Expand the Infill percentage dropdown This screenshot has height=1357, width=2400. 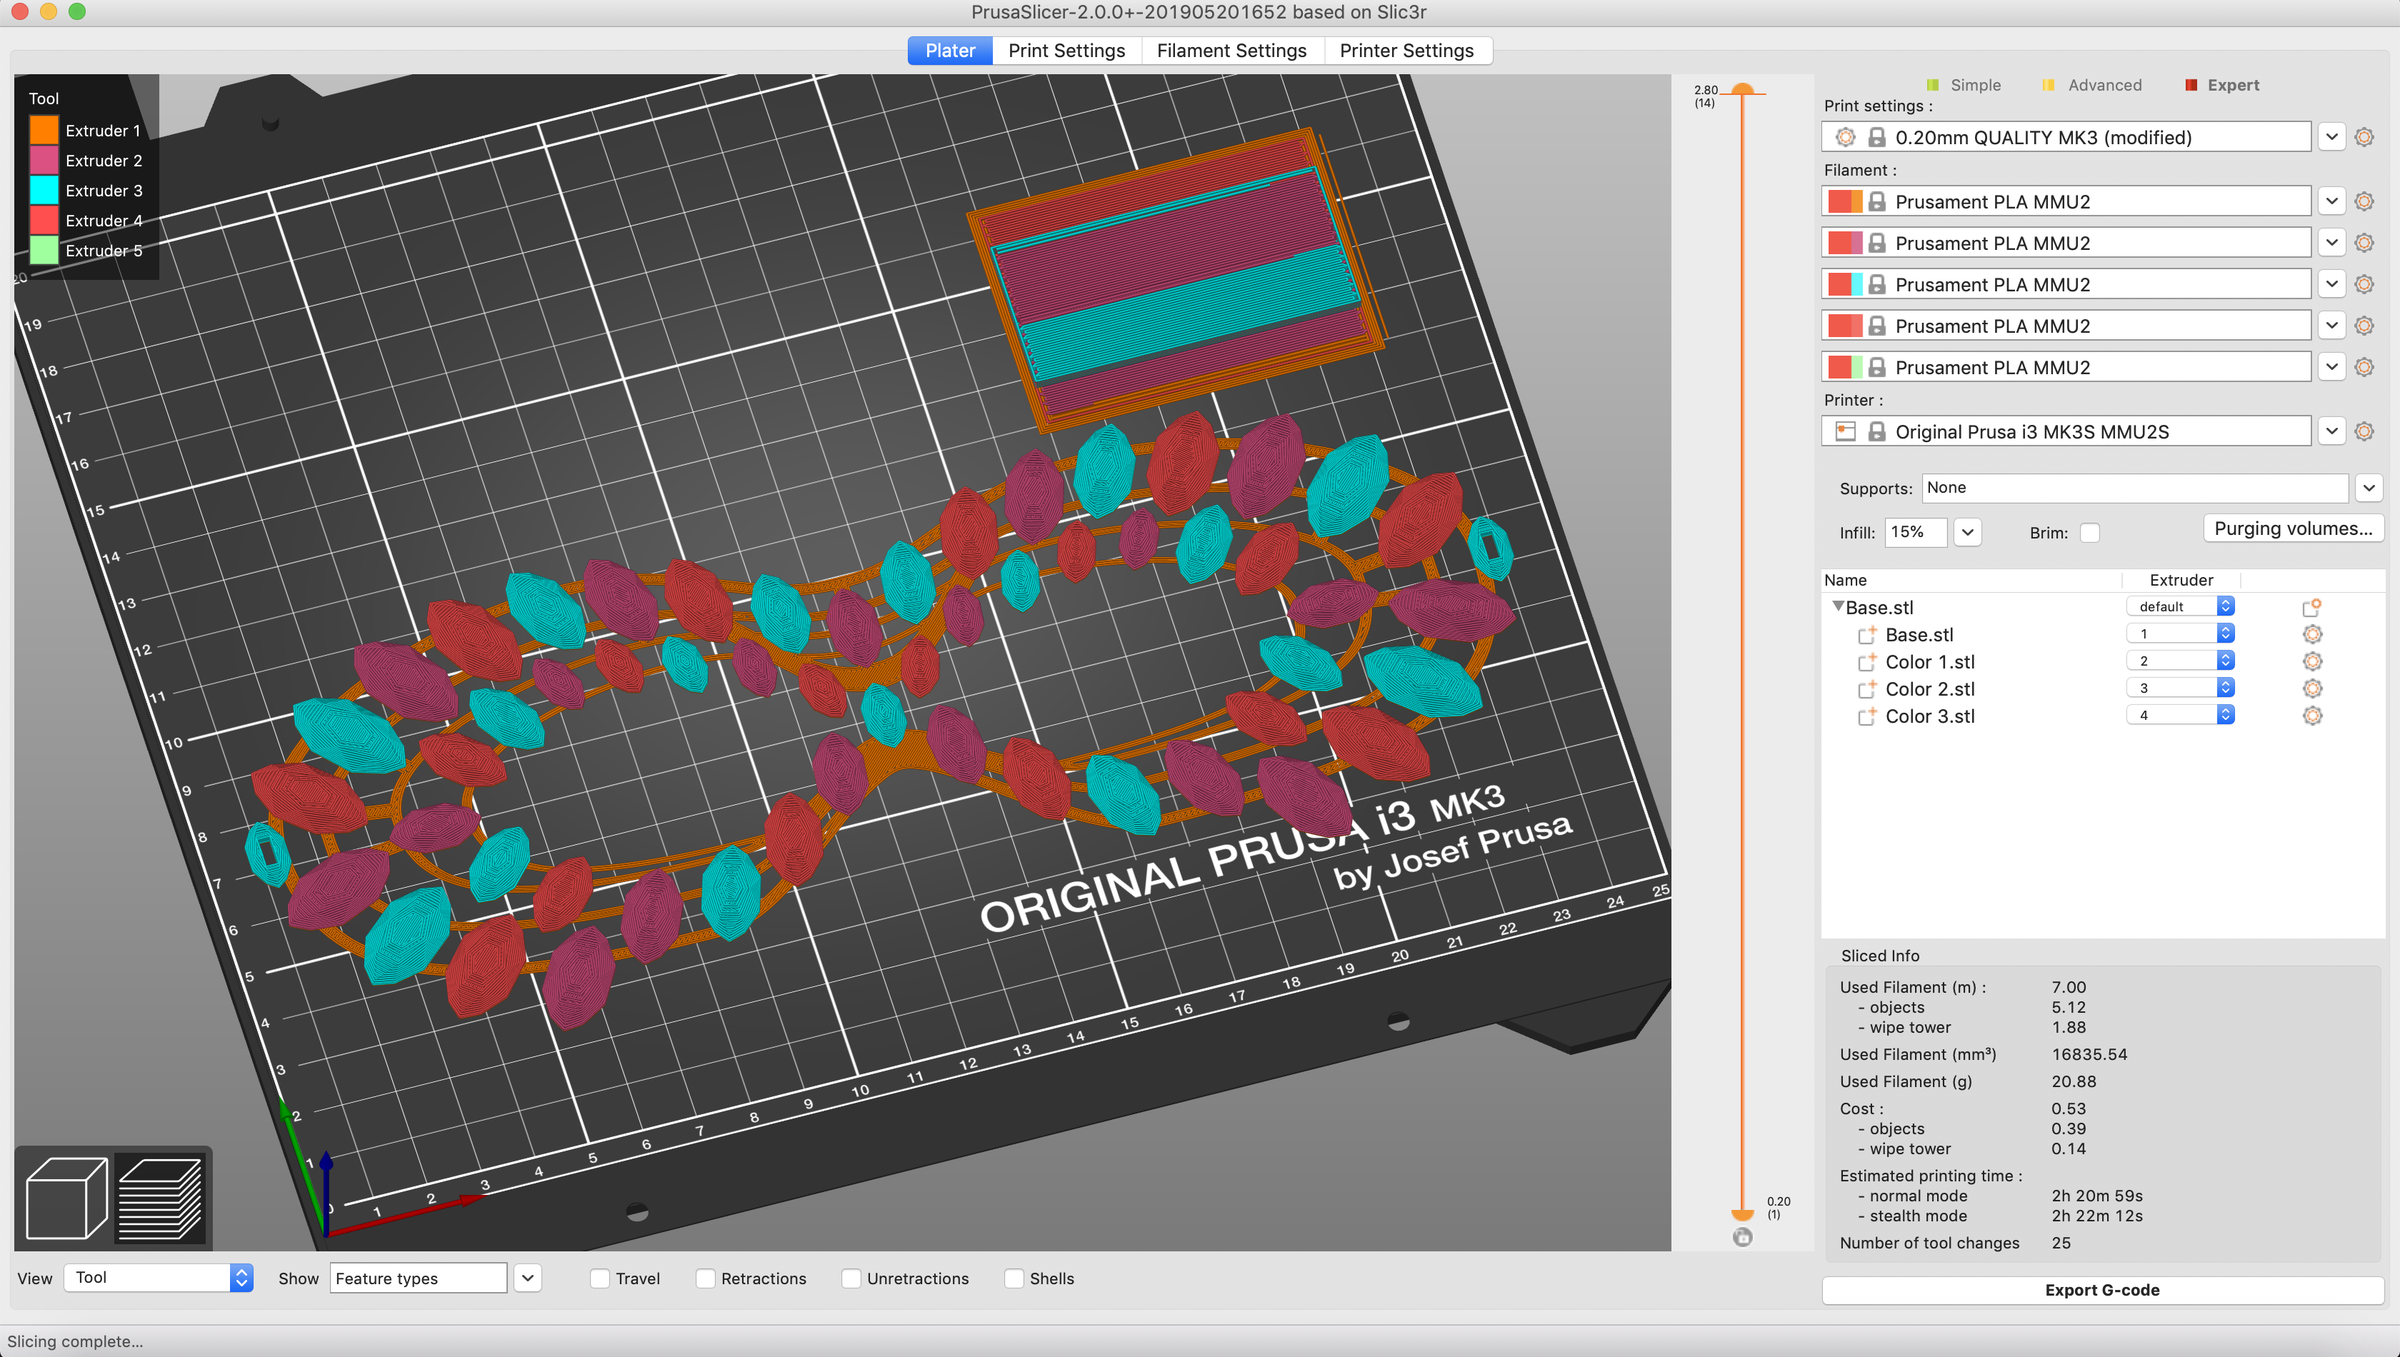pyautogui.click(x=1967, y=533)
